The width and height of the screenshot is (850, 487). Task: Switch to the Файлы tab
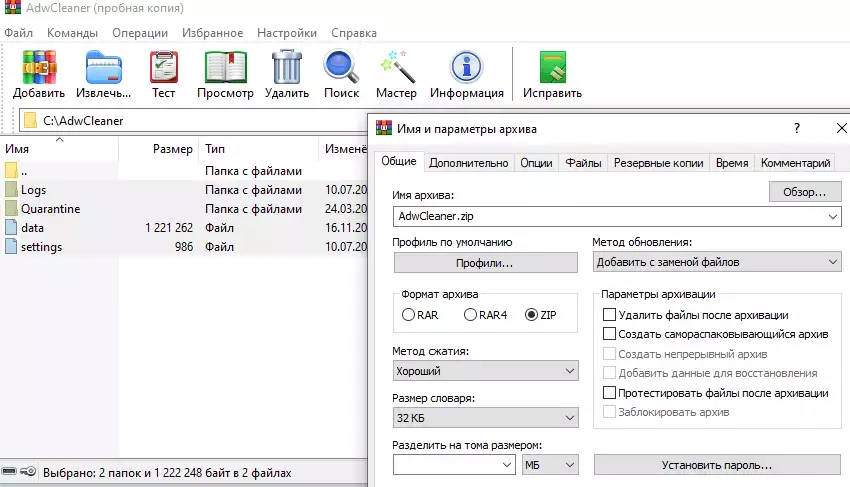(x=583, y=163)
